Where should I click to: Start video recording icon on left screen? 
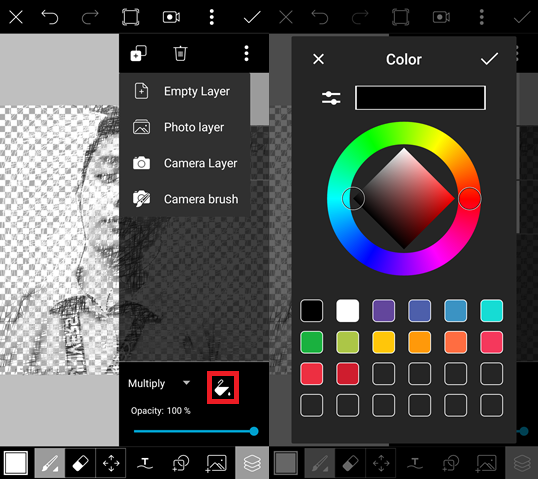pos(171,17)
